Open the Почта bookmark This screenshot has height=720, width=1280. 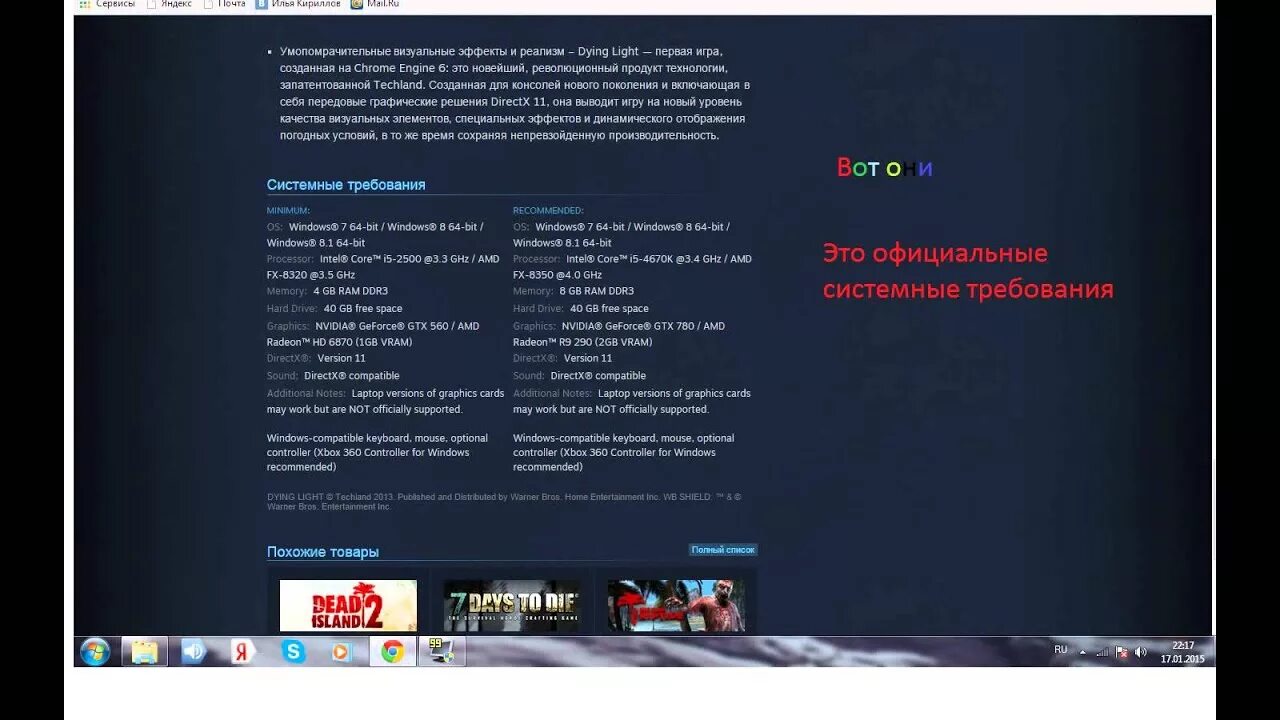coord(224,4)
